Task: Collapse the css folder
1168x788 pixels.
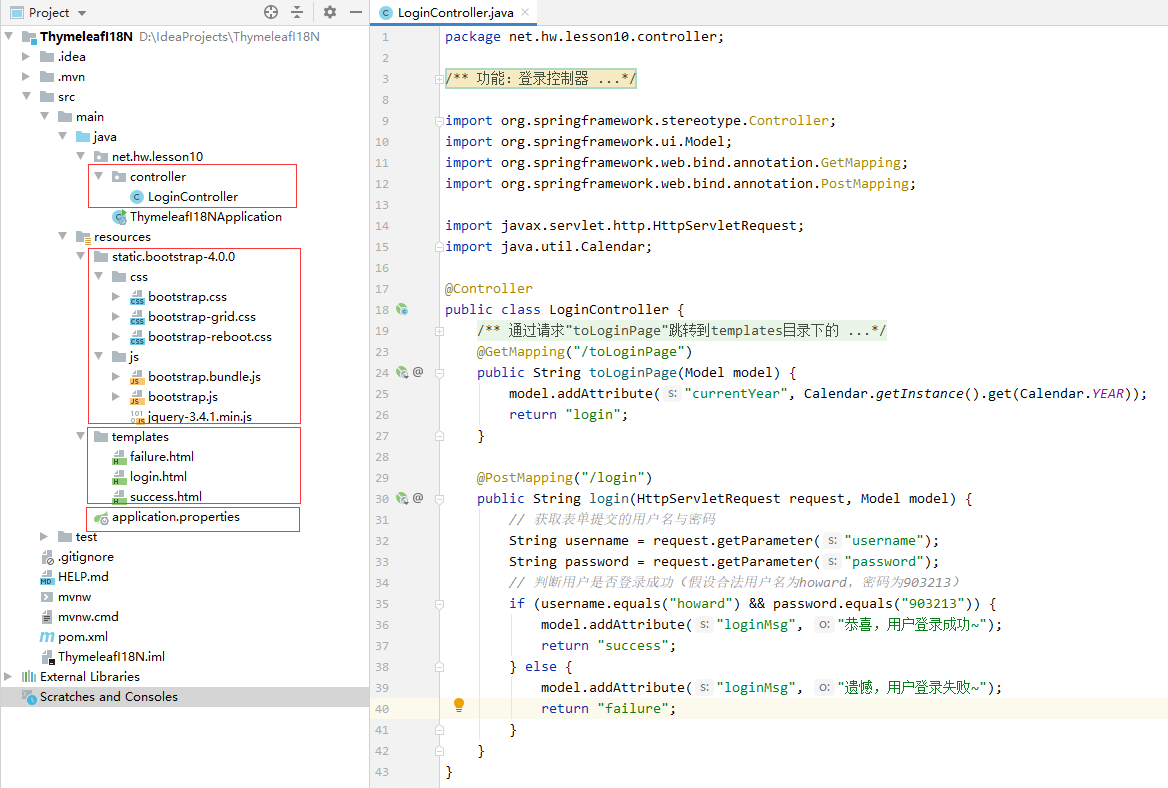Action: pyautogui.click(x=98, y=276)
